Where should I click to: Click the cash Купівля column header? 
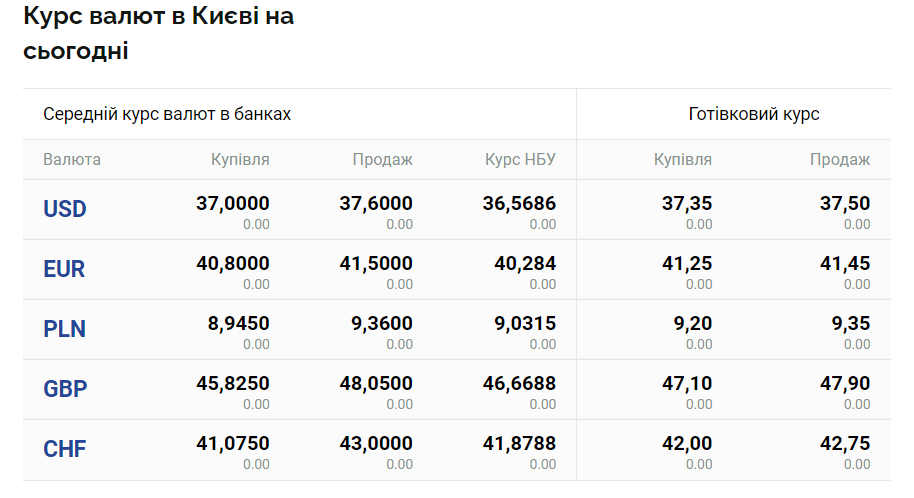[x=683, y=159]
